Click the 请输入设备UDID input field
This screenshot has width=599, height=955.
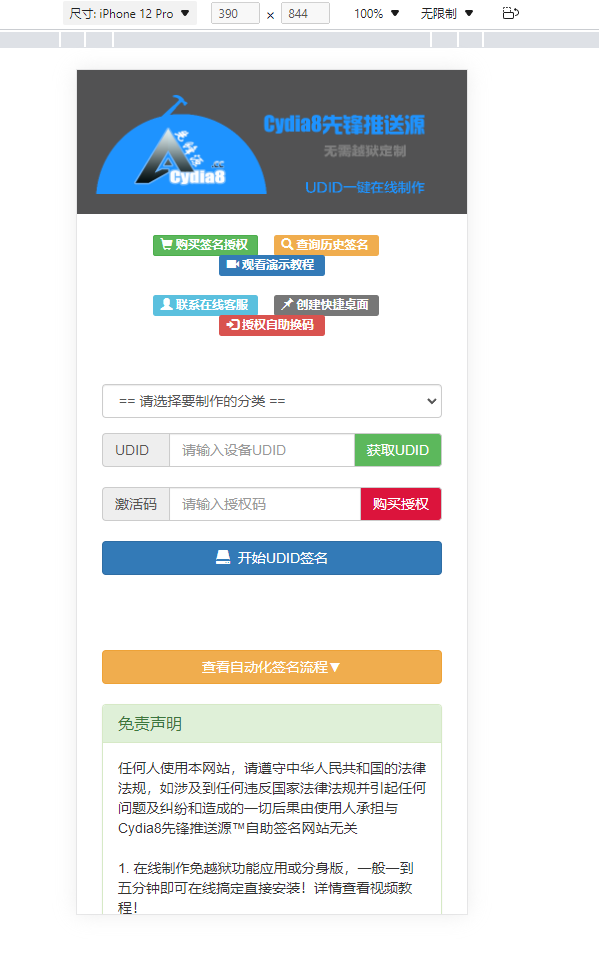click(x=262, y=450)
